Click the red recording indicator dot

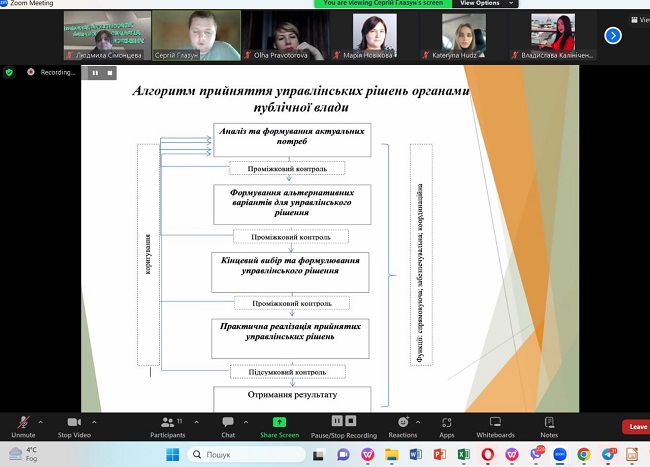31,72
